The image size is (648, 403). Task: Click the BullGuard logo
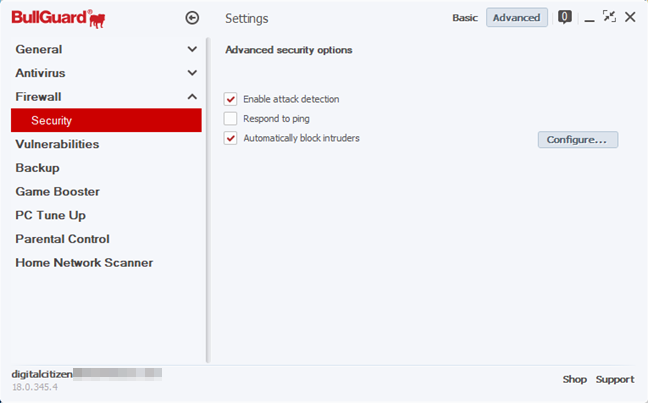tap(58, 19)
